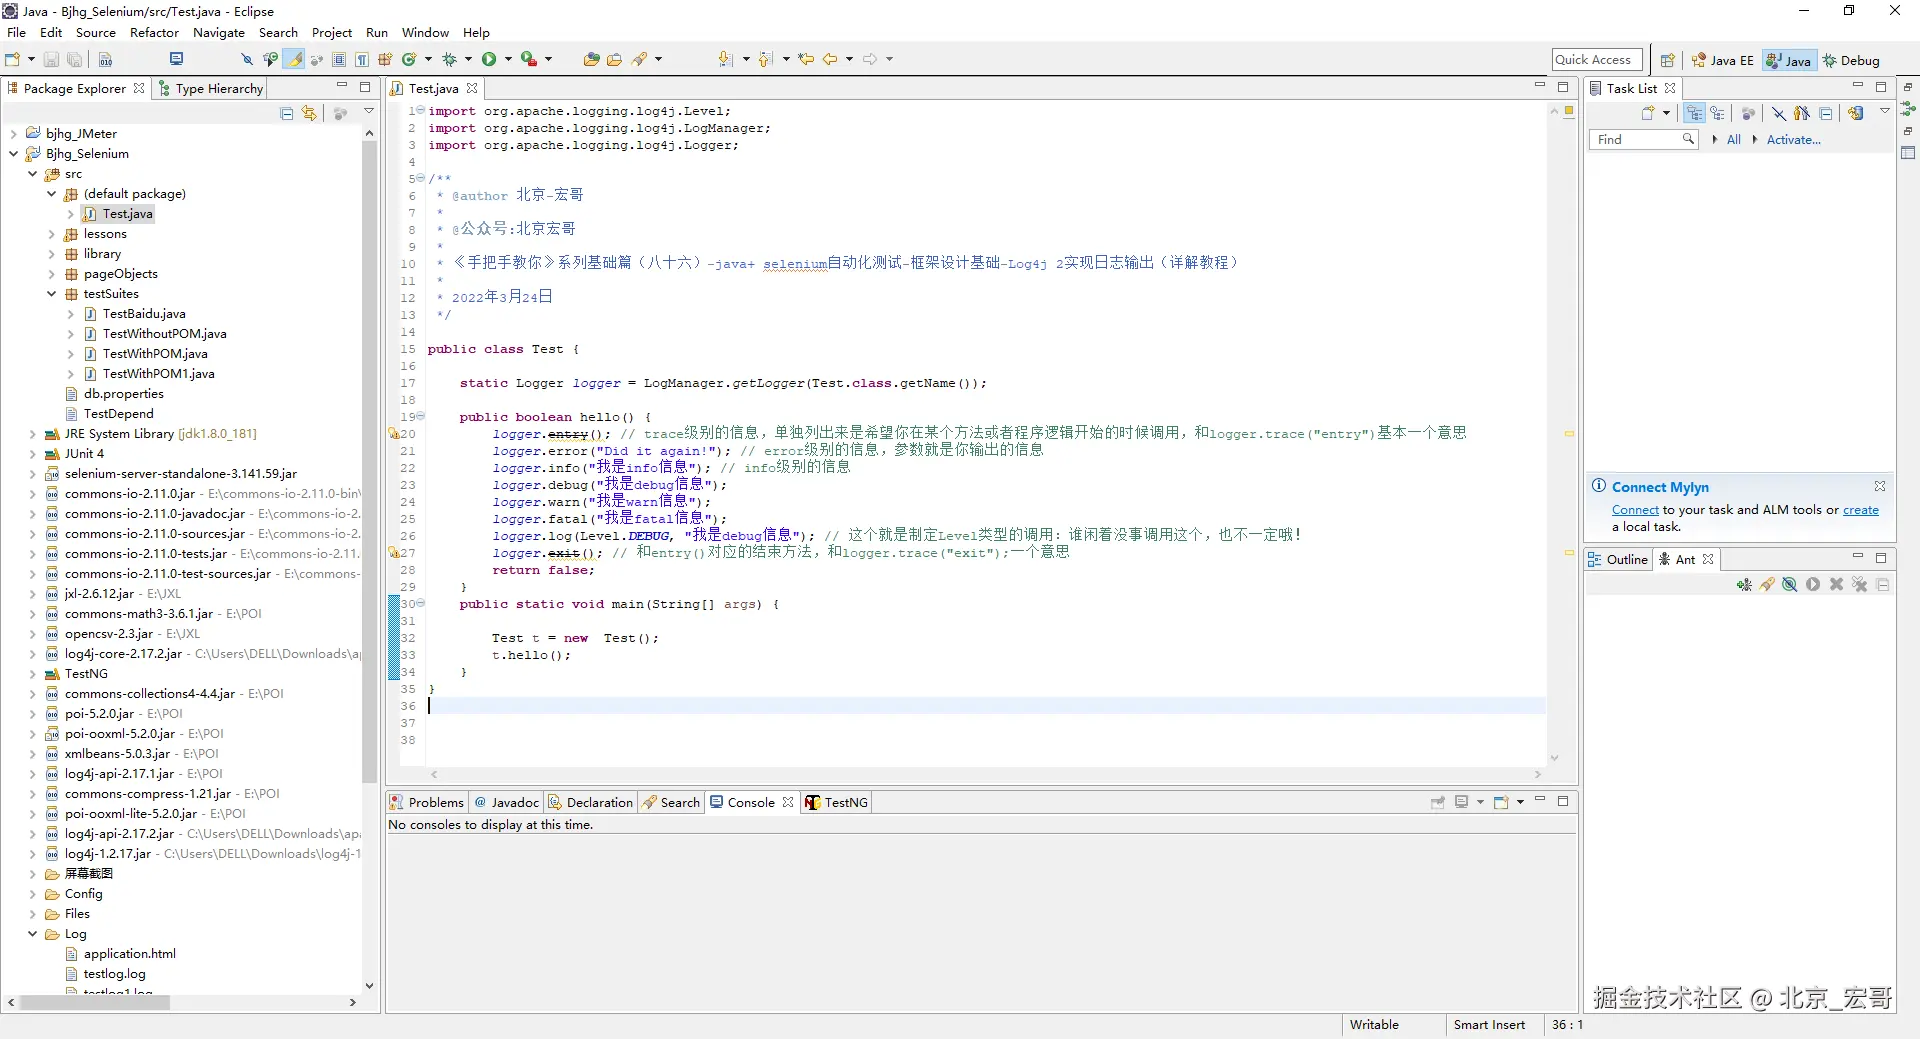1920x1039 pixels.
Task: Toggle Link with Editor in Package Explorer
Action: click(x=310, y=114)
